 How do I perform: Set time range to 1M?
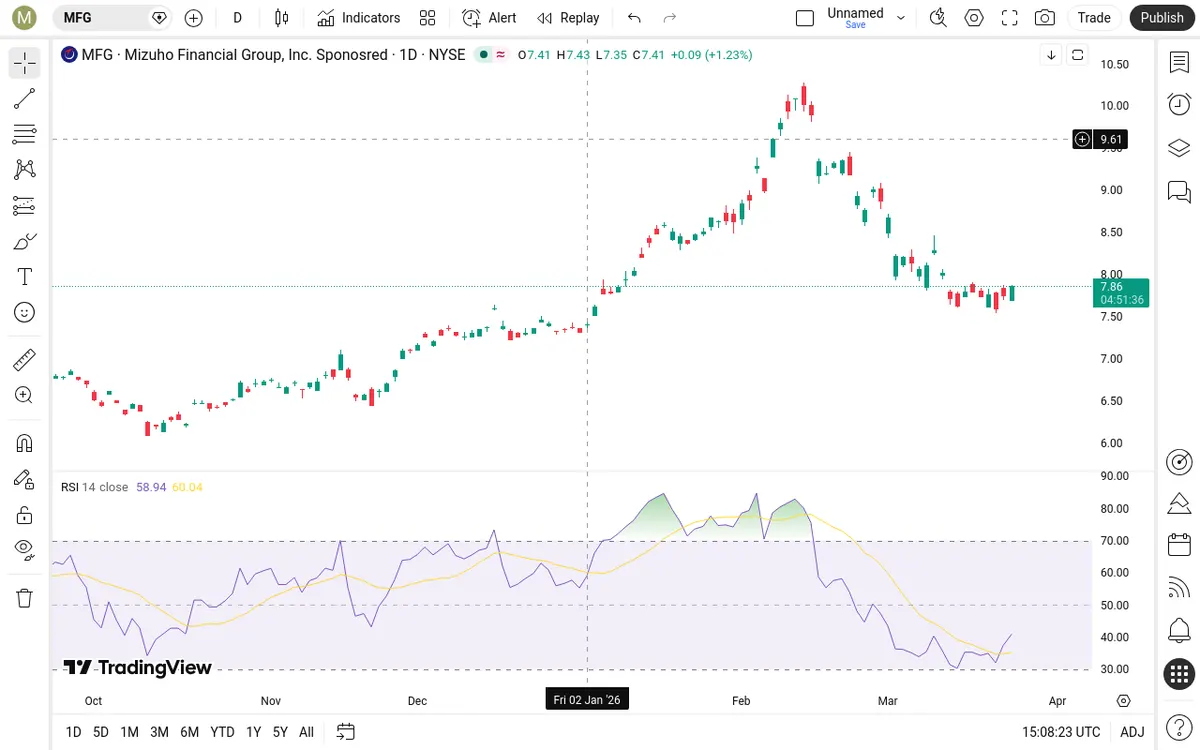point(129,732)
